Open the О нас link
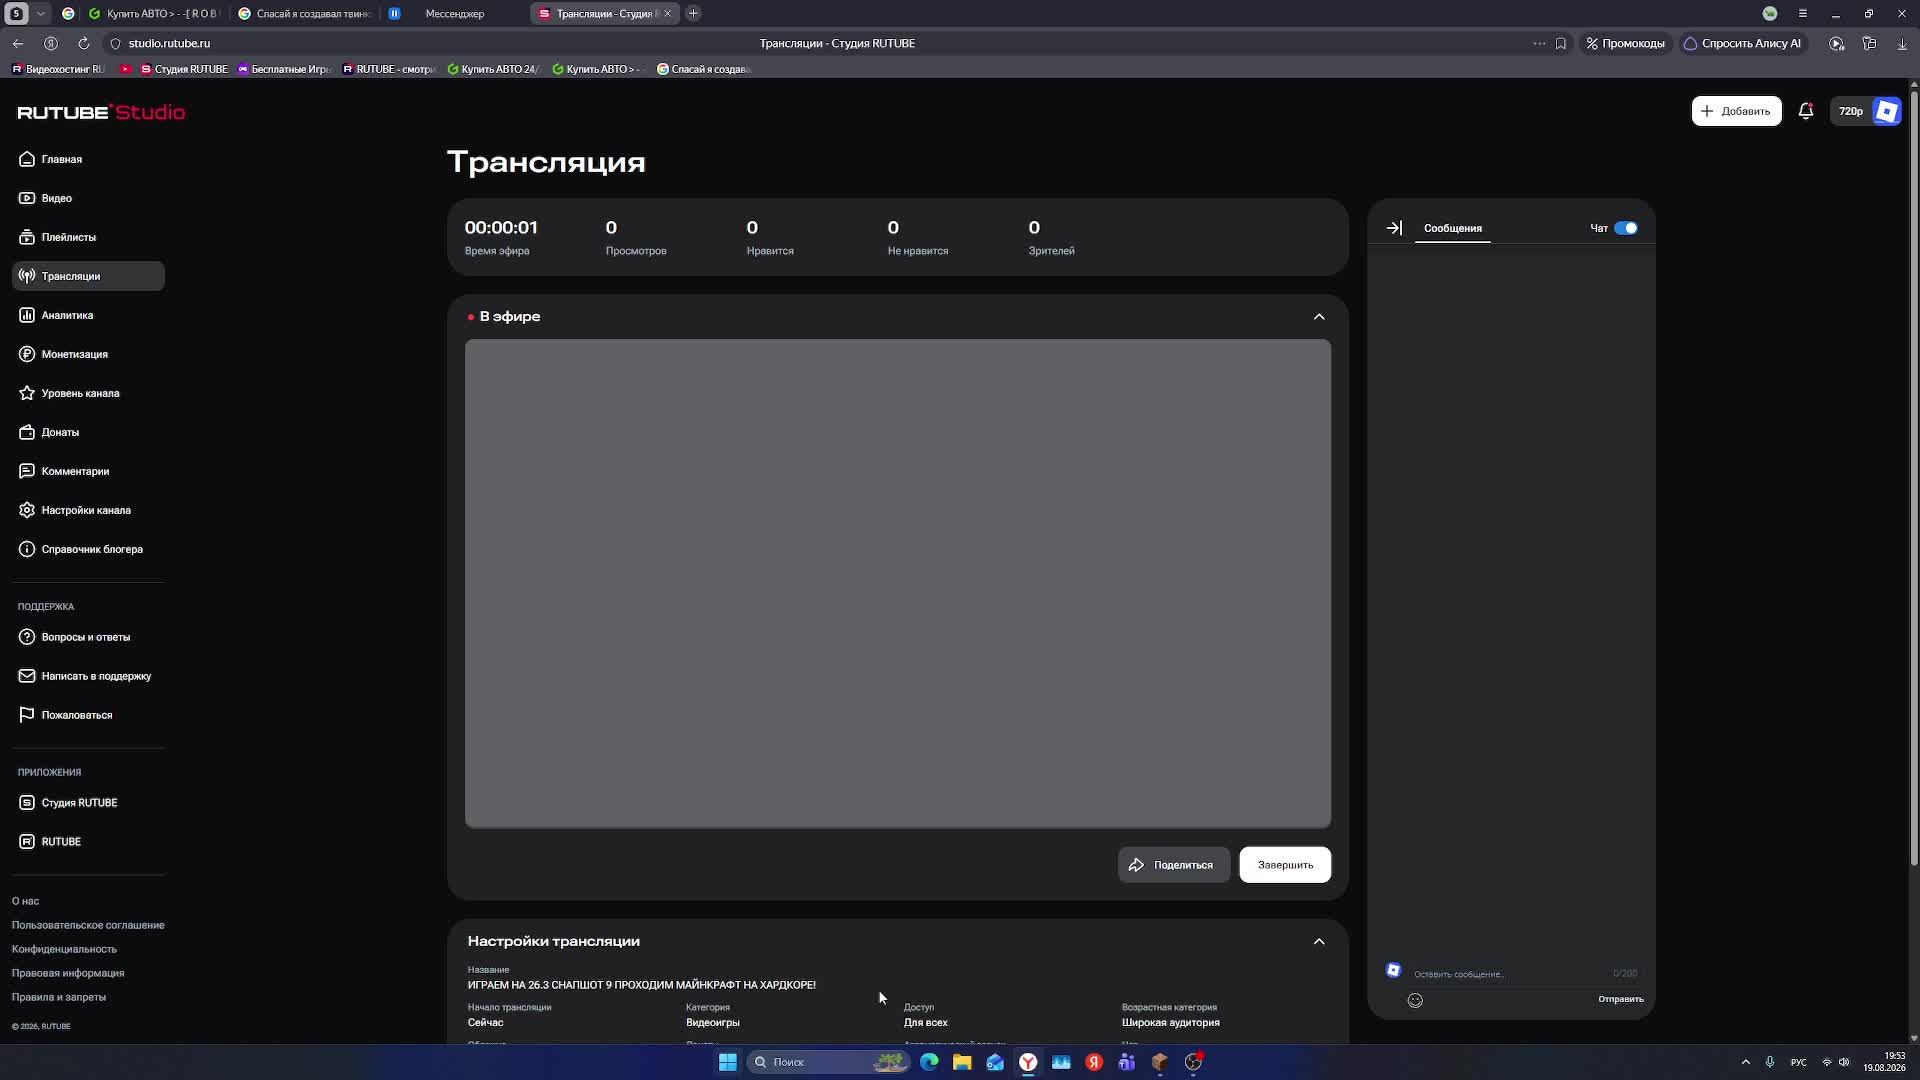This screenshot has width=1920, height=1080. pyautogui.click(x=25, y=901)
